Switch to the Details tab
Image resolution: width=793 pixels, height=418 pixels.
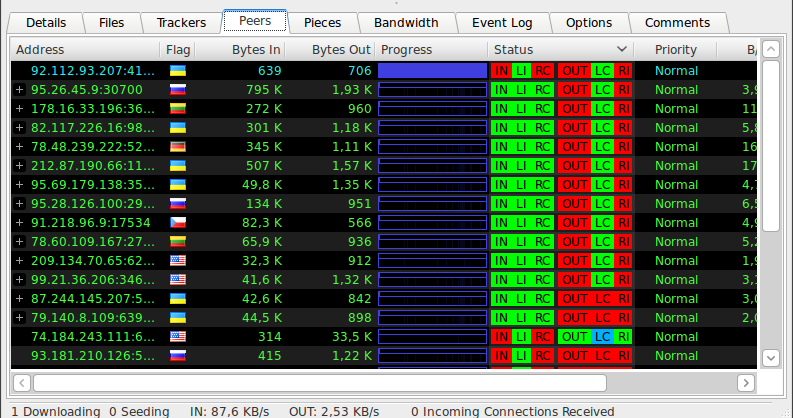click(46, 23)
